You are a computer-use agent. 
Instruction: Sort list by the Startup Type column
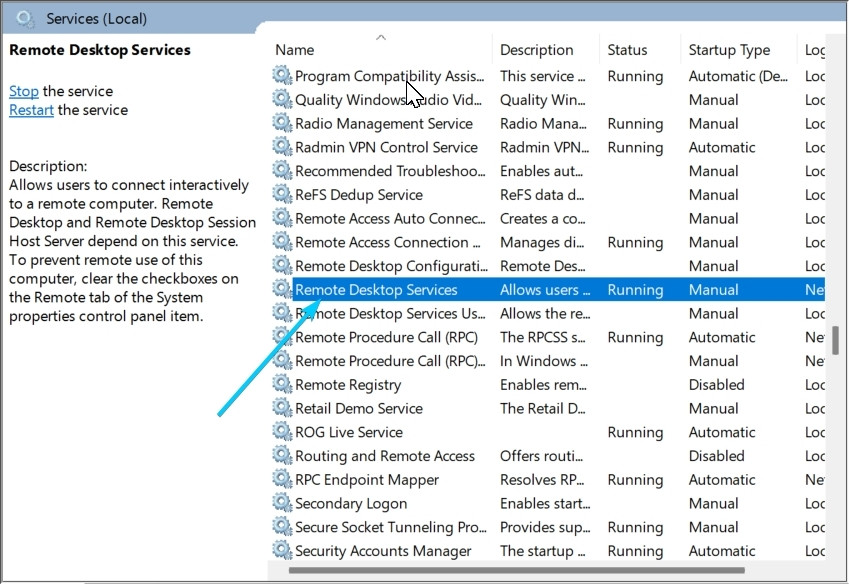(729, 50)
